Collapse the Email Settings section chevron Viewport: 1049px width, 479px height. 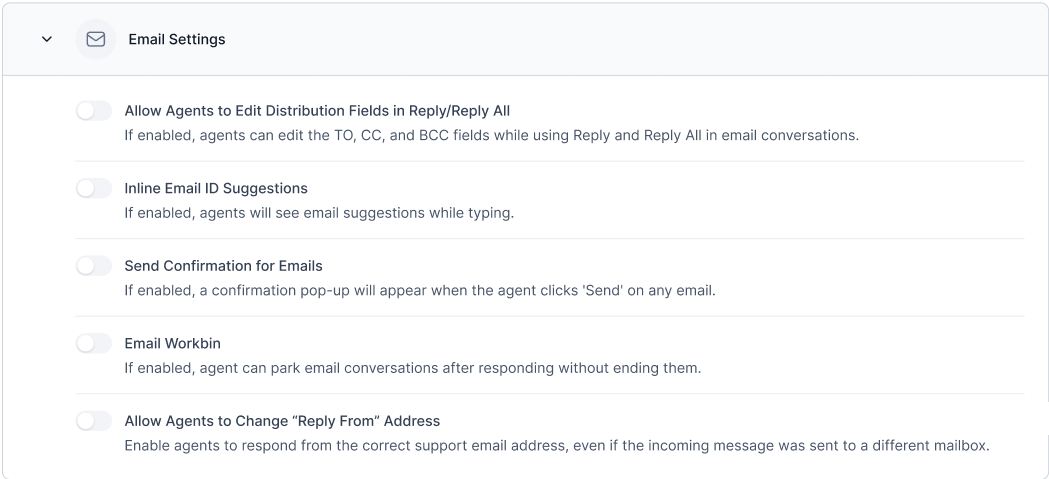pyautogui.click(x=46, y=40)
